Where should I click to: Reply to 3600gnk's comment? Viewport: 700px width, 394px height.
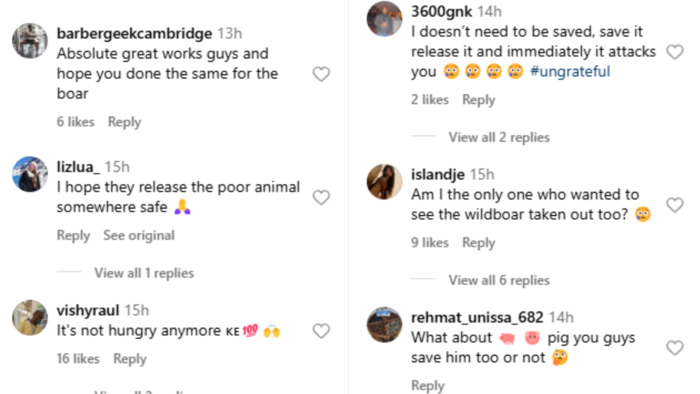pos(479,100)
